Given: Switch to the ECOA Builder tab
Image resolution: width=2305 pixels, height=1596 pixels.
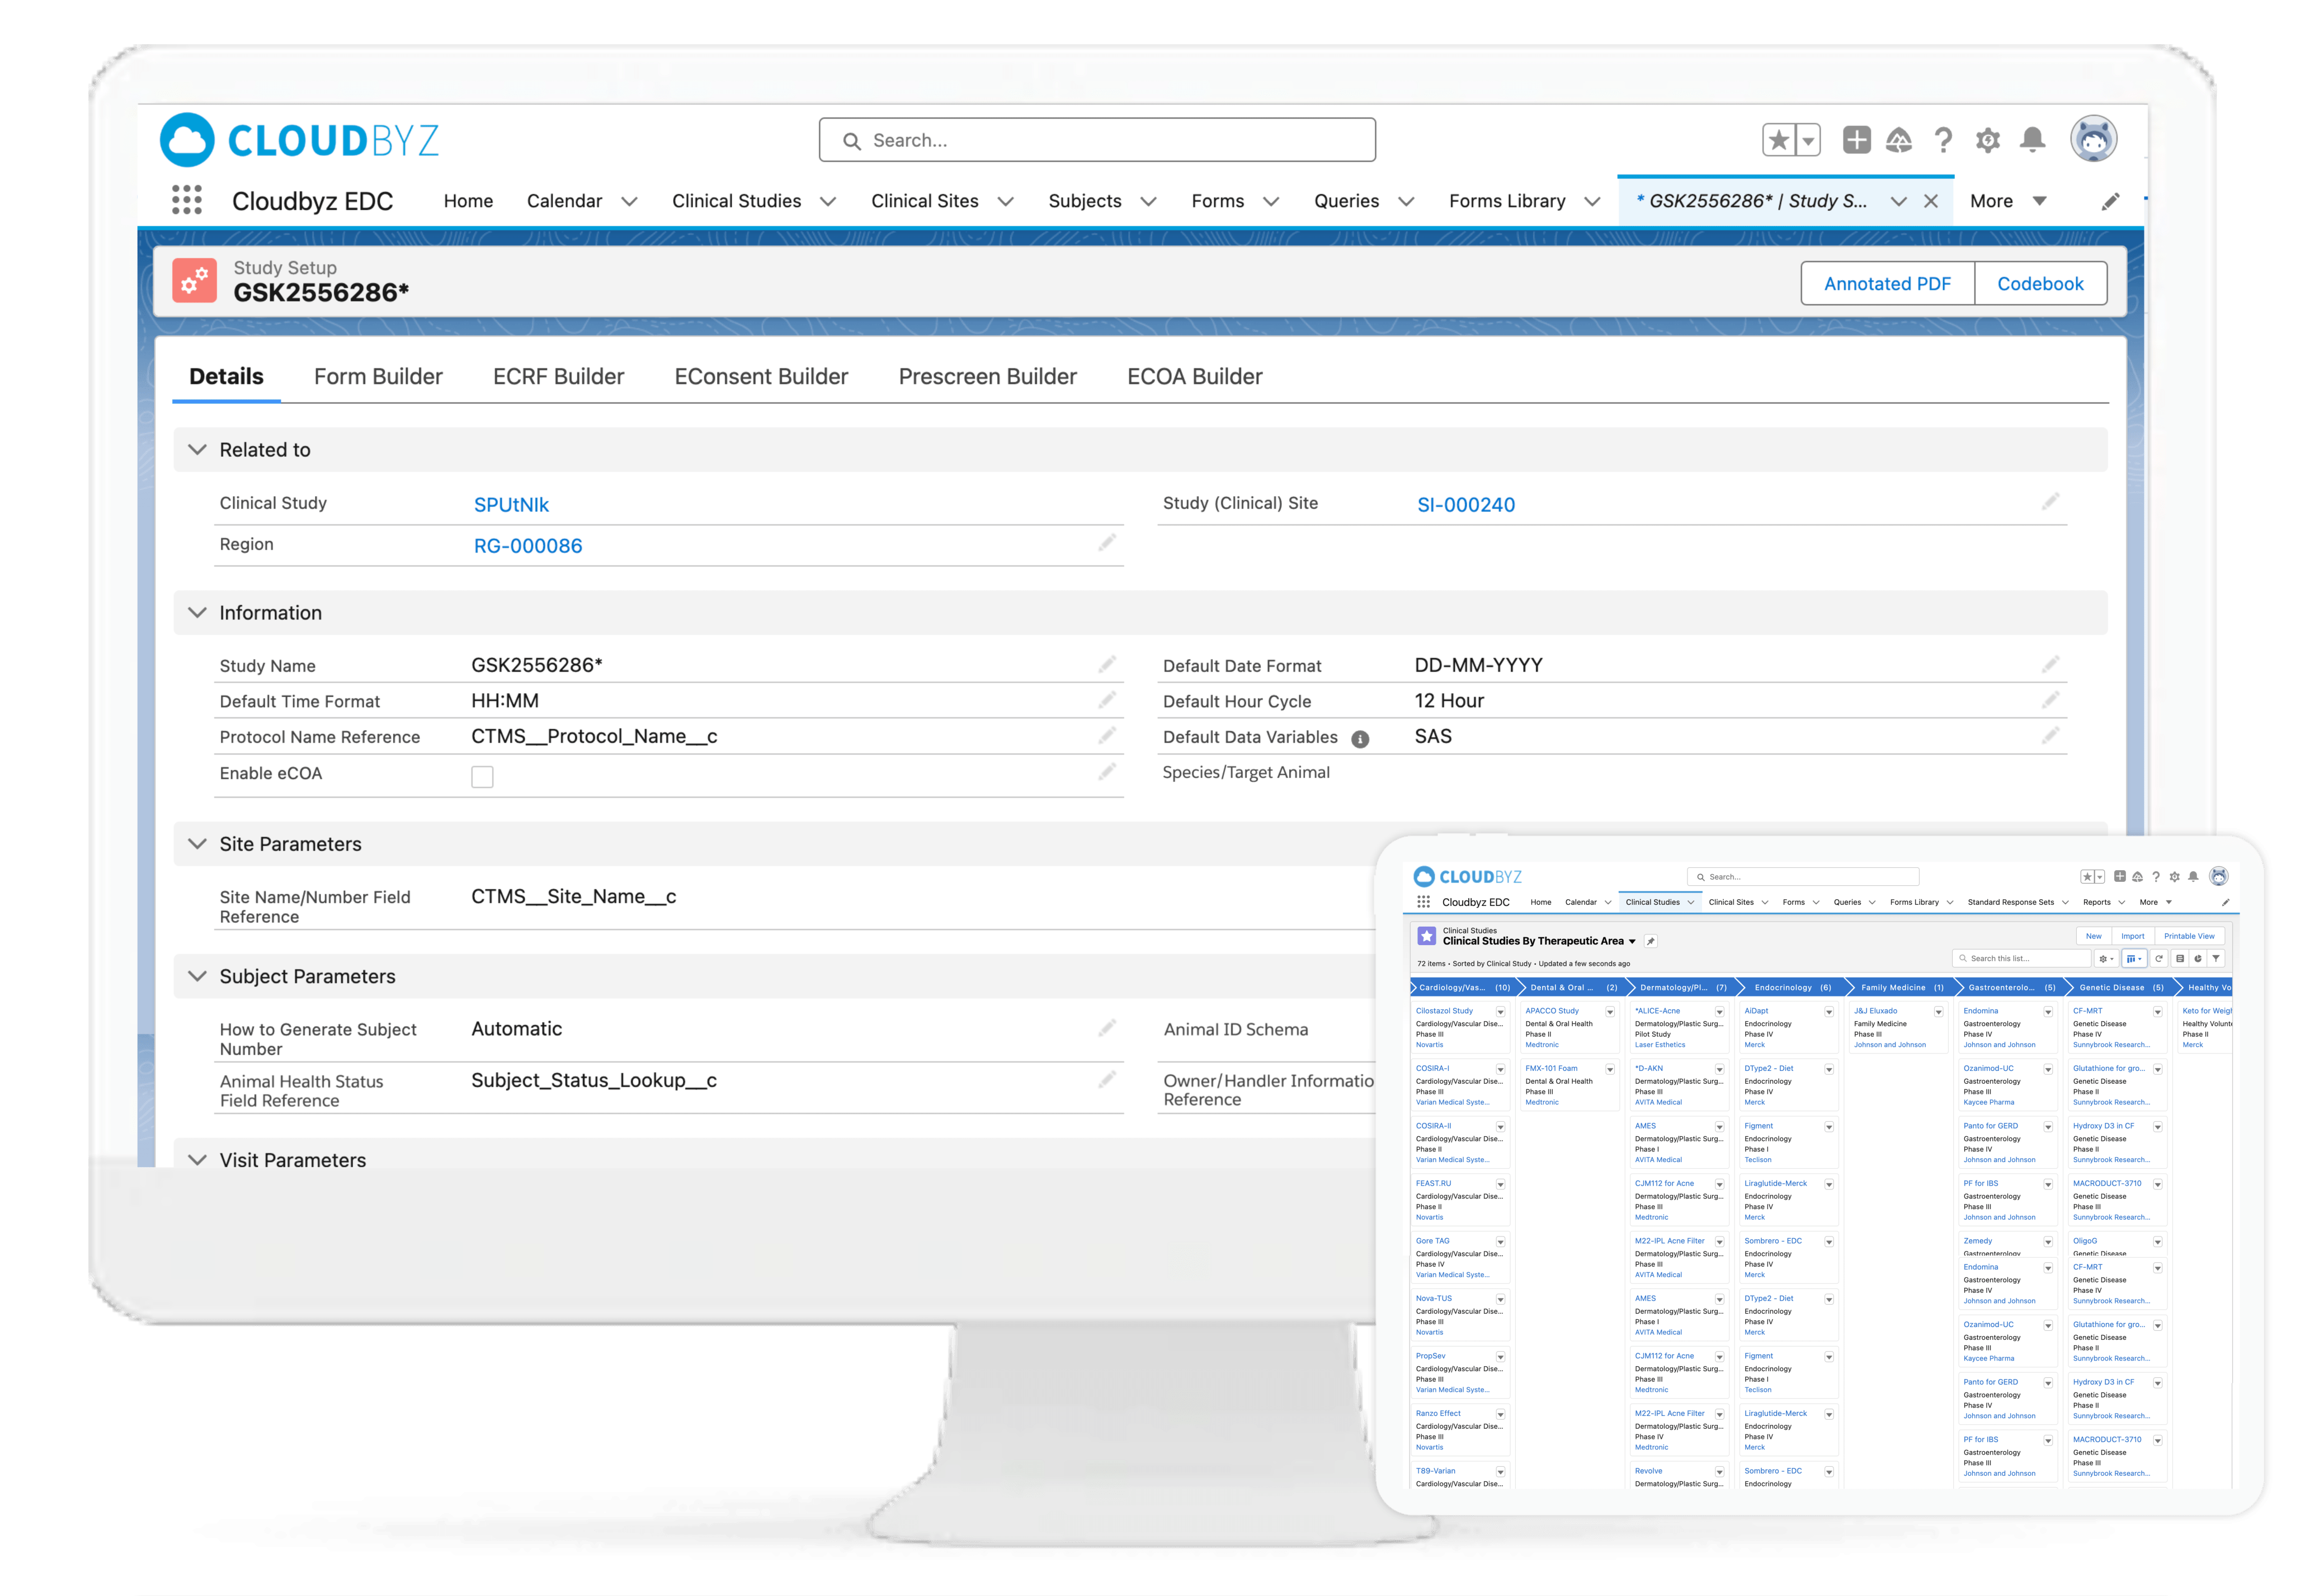Looking at the screenshot, I should click(1194, 376).
